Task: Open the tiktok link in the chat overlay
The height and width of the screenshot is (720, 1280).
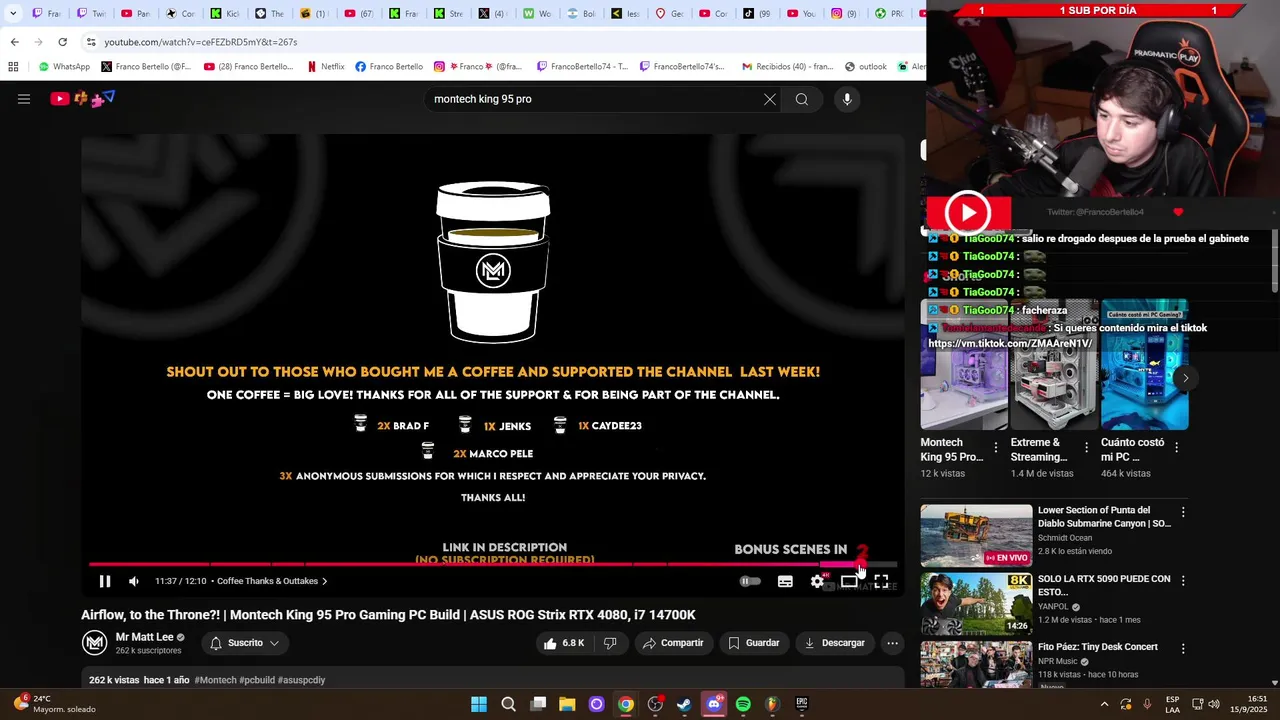Action: pos(1010,344)
